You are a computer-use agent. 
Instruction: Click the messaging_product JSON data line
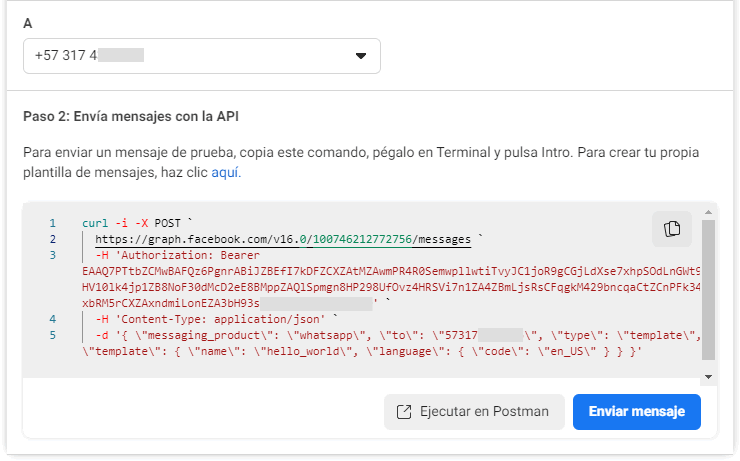pos(398,335)
